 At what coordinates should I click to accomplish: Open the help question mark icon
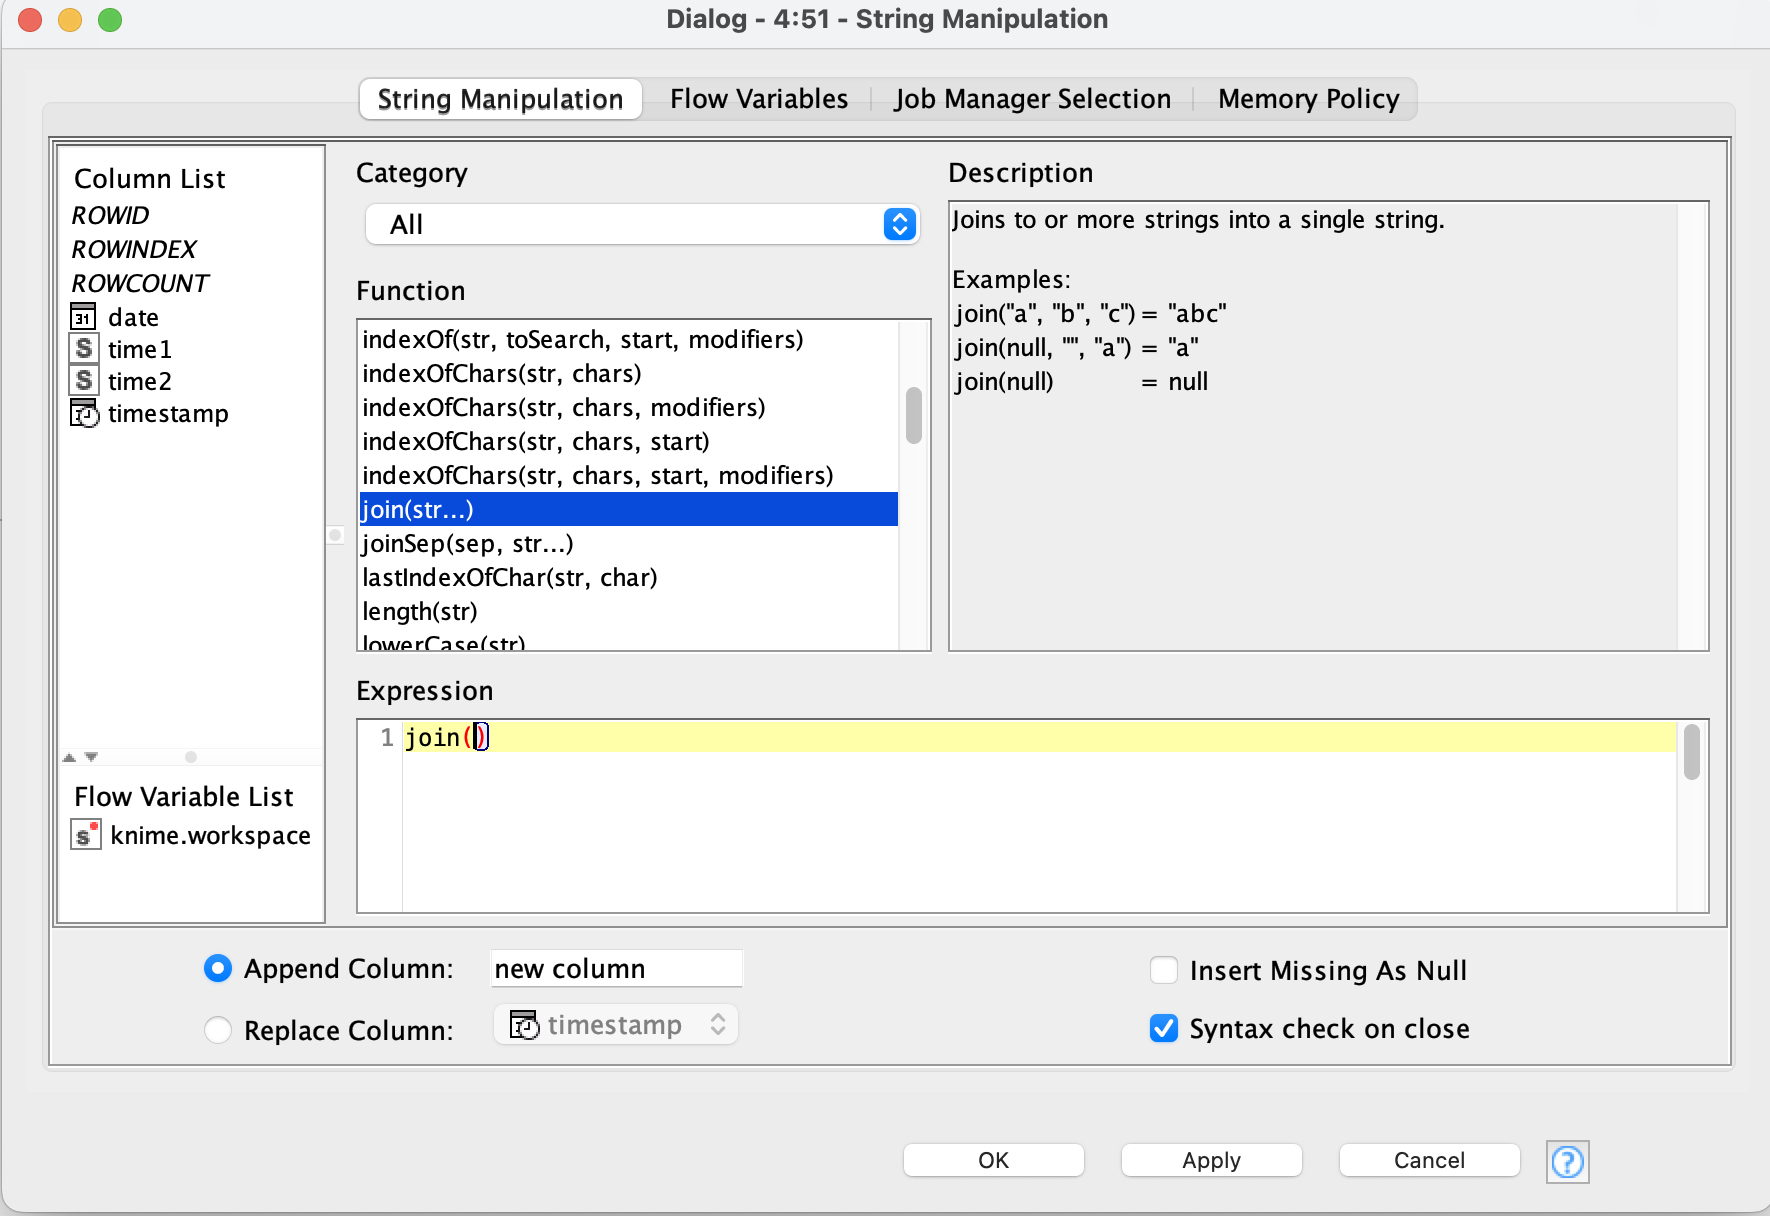(x=1567, y=1161)
